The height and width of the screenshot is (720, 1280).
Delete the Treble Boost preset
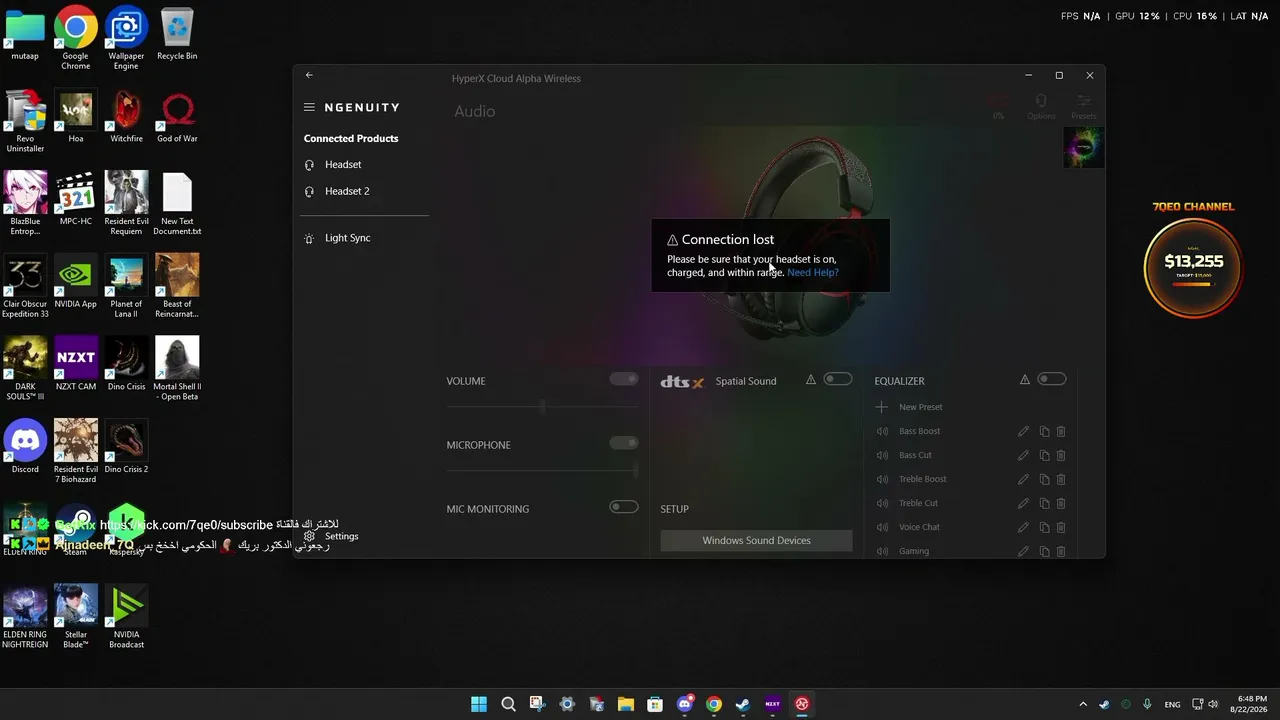(1061, 479)
